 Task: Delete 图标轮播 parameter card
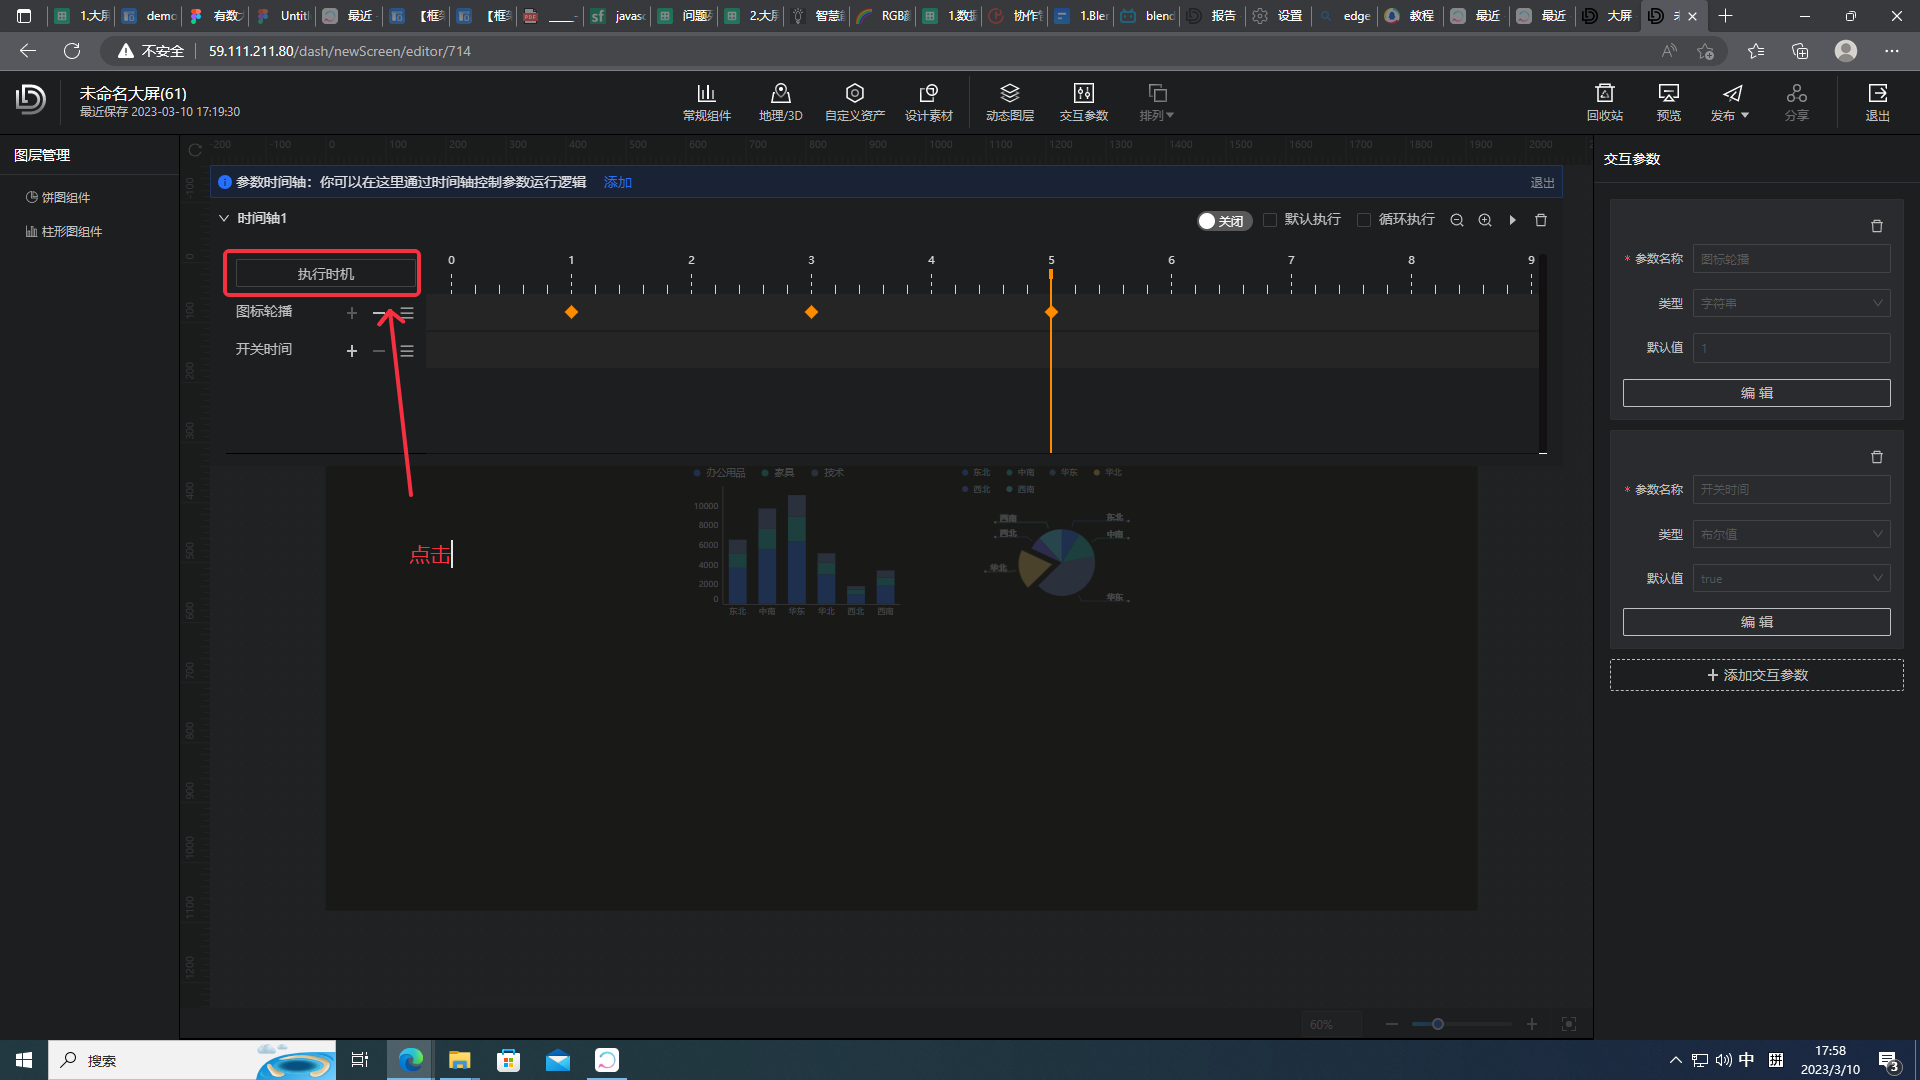(1877, 226)
